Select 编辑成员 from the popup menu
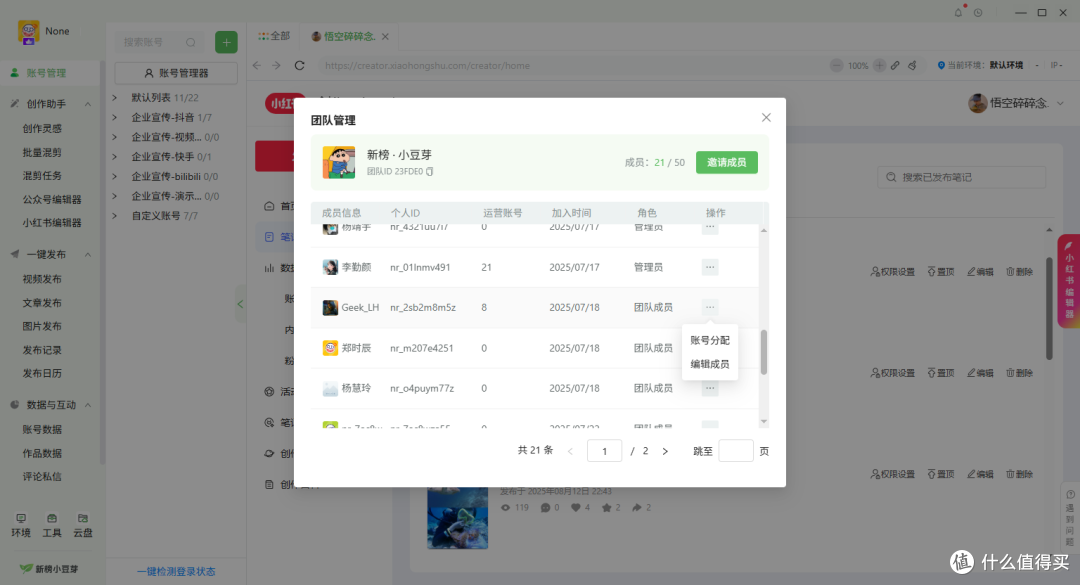The image size is (1080, 585). point(709,364)
